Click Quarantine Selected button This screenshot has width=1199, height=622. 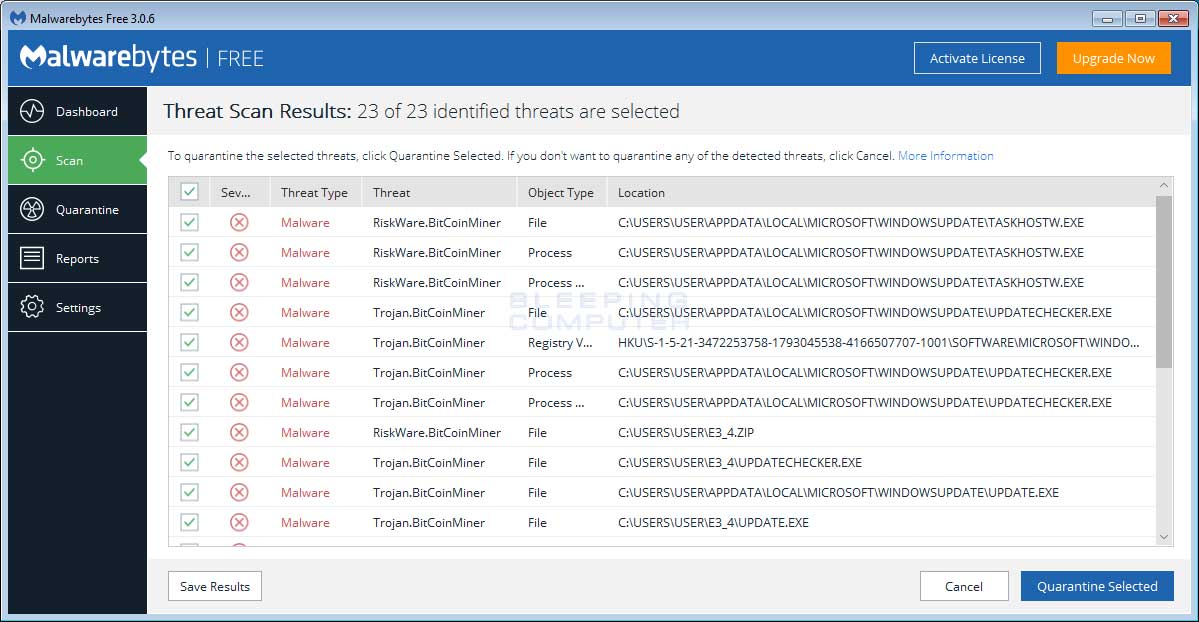tap(1097, 586)
